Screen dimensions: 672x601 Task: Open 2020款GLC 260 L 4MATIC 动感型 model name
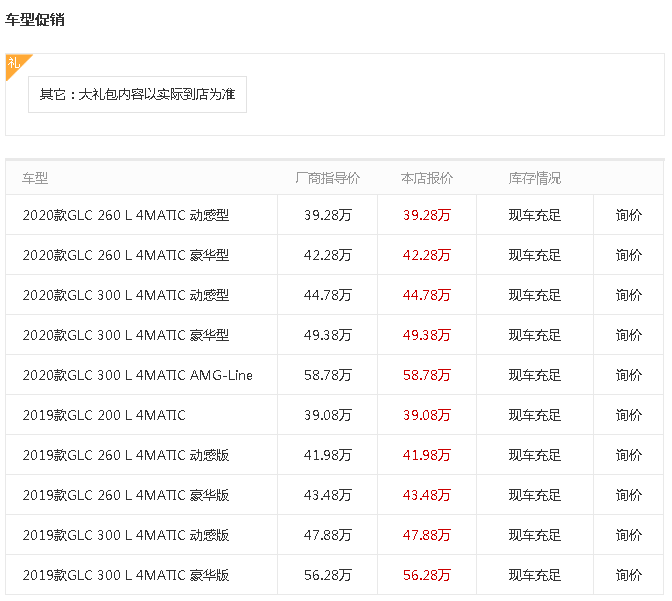[126, 215]
